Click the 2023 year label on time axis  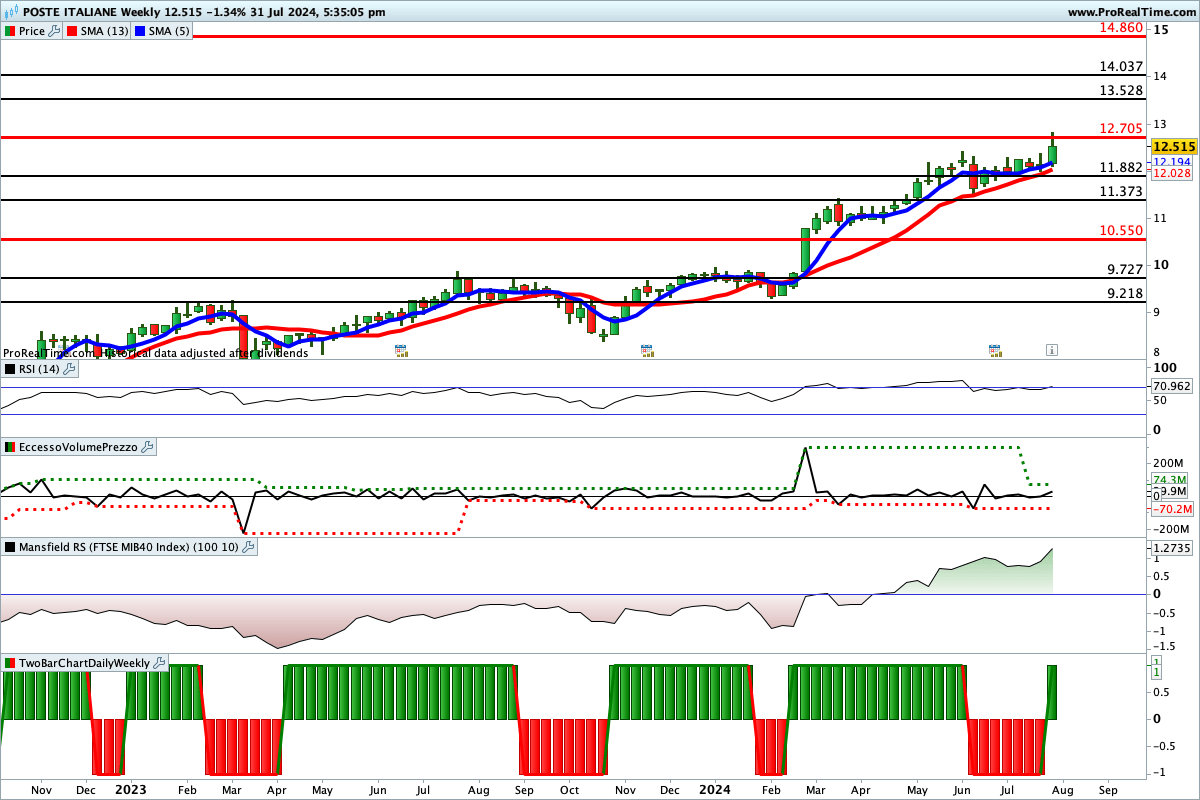(x=131, y=788)
